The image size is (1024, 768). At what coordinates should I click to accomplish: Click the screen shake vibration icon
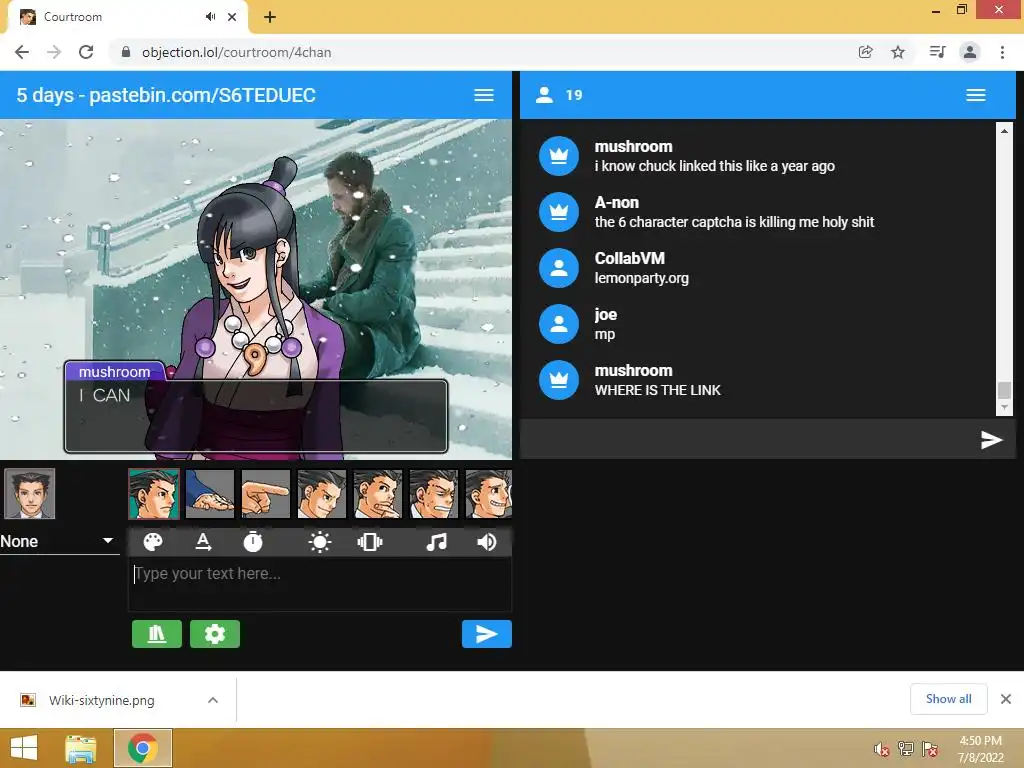370,542
